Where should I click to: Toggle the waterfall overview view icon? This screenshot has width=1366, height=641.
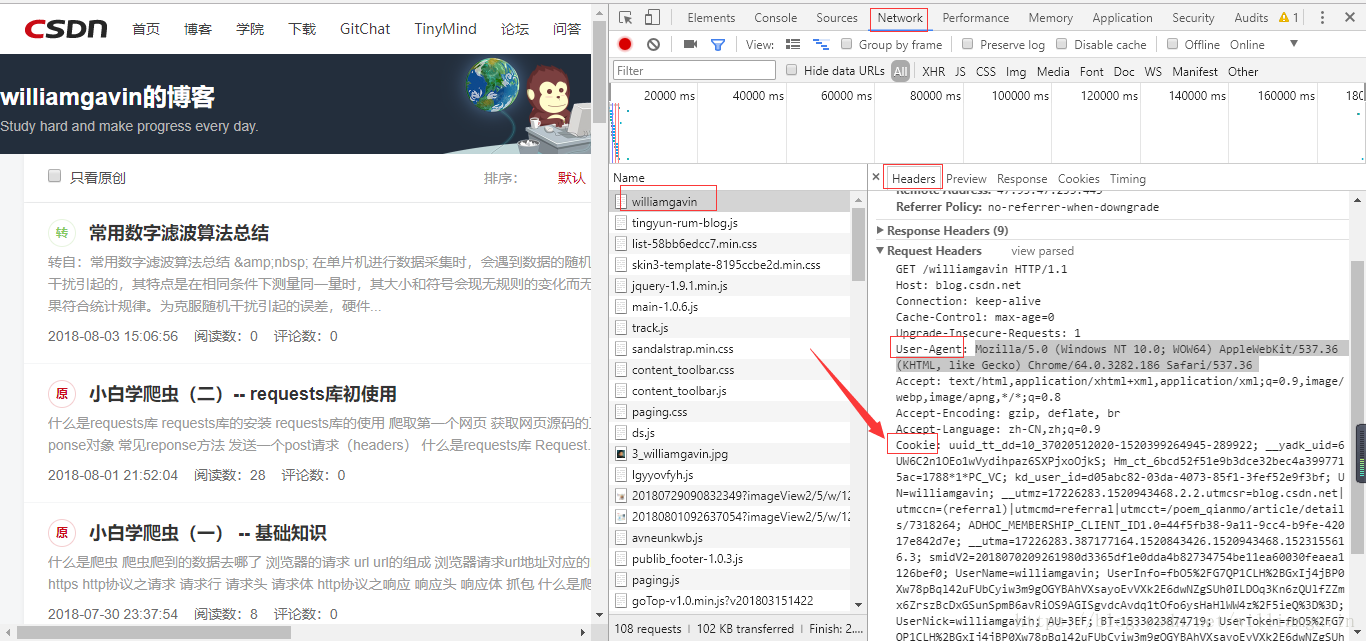coord(821,44)
